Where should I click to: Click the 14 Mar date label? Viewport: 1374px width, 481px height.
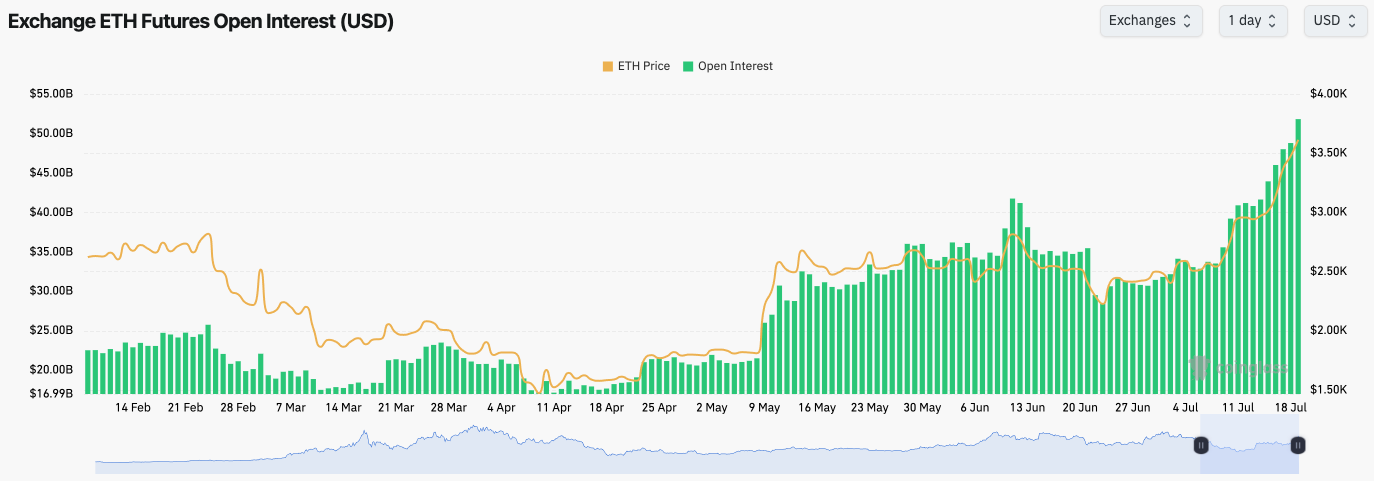point(343,408)
